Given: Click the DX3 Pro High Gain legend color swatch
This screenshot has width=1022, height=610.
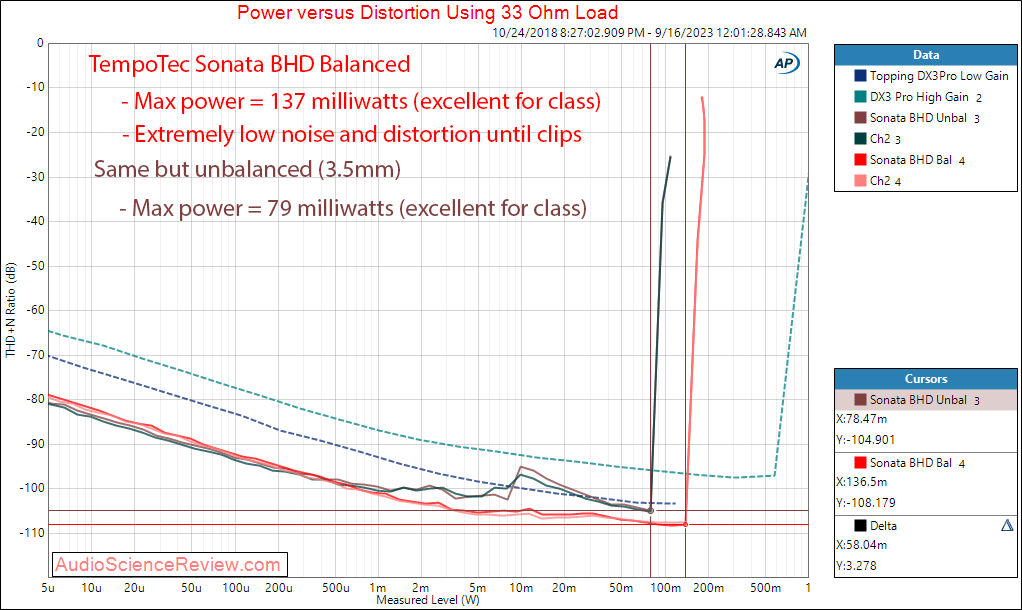Looking at the screenshot, I should tap(860, 96).
